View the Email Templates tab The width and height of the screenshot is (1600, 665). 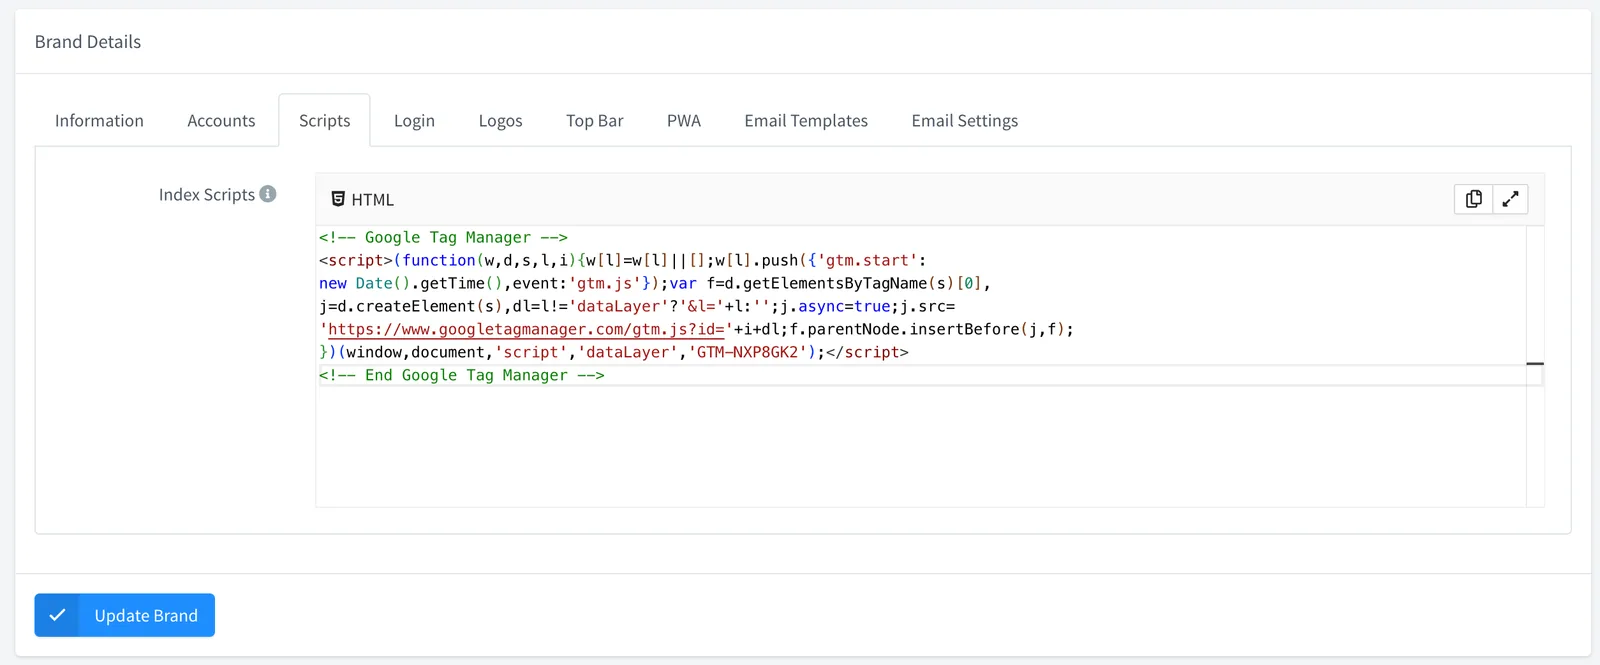point(806,121)
